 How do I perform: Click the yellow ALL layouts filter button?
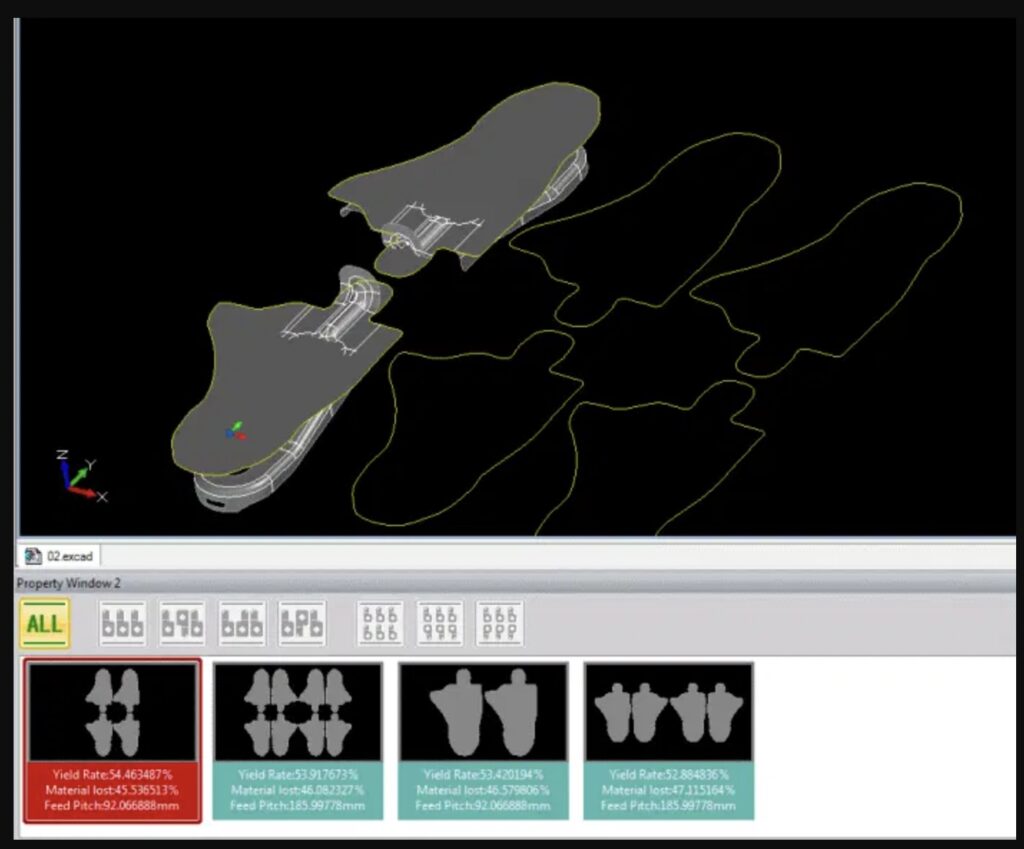click(x=44, y=624)
